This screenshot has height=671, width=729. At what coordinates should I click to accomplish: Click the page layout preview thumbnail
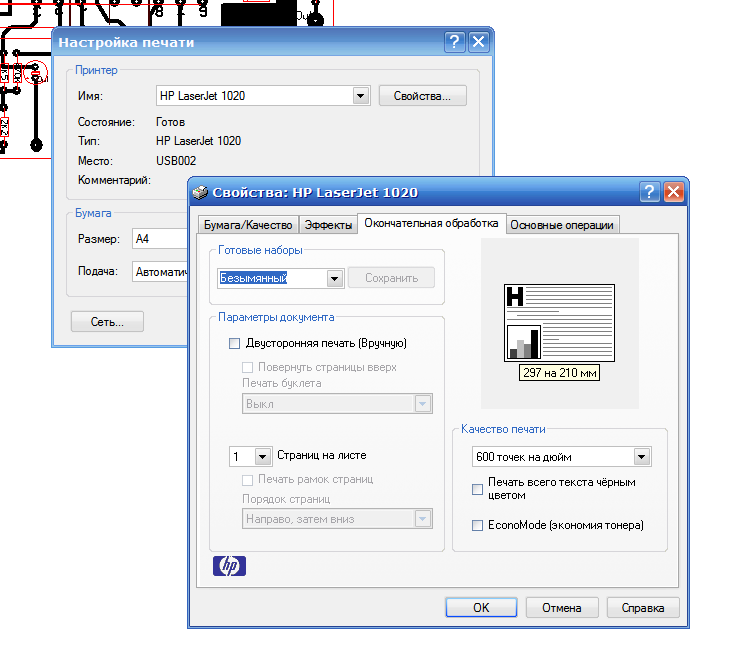click(x=559, y=323)
